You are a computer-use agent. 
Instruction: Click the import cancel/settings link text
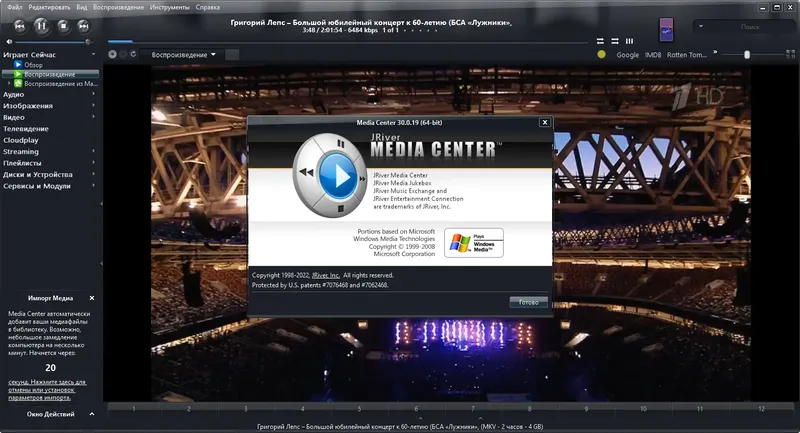tap(47, 390)
